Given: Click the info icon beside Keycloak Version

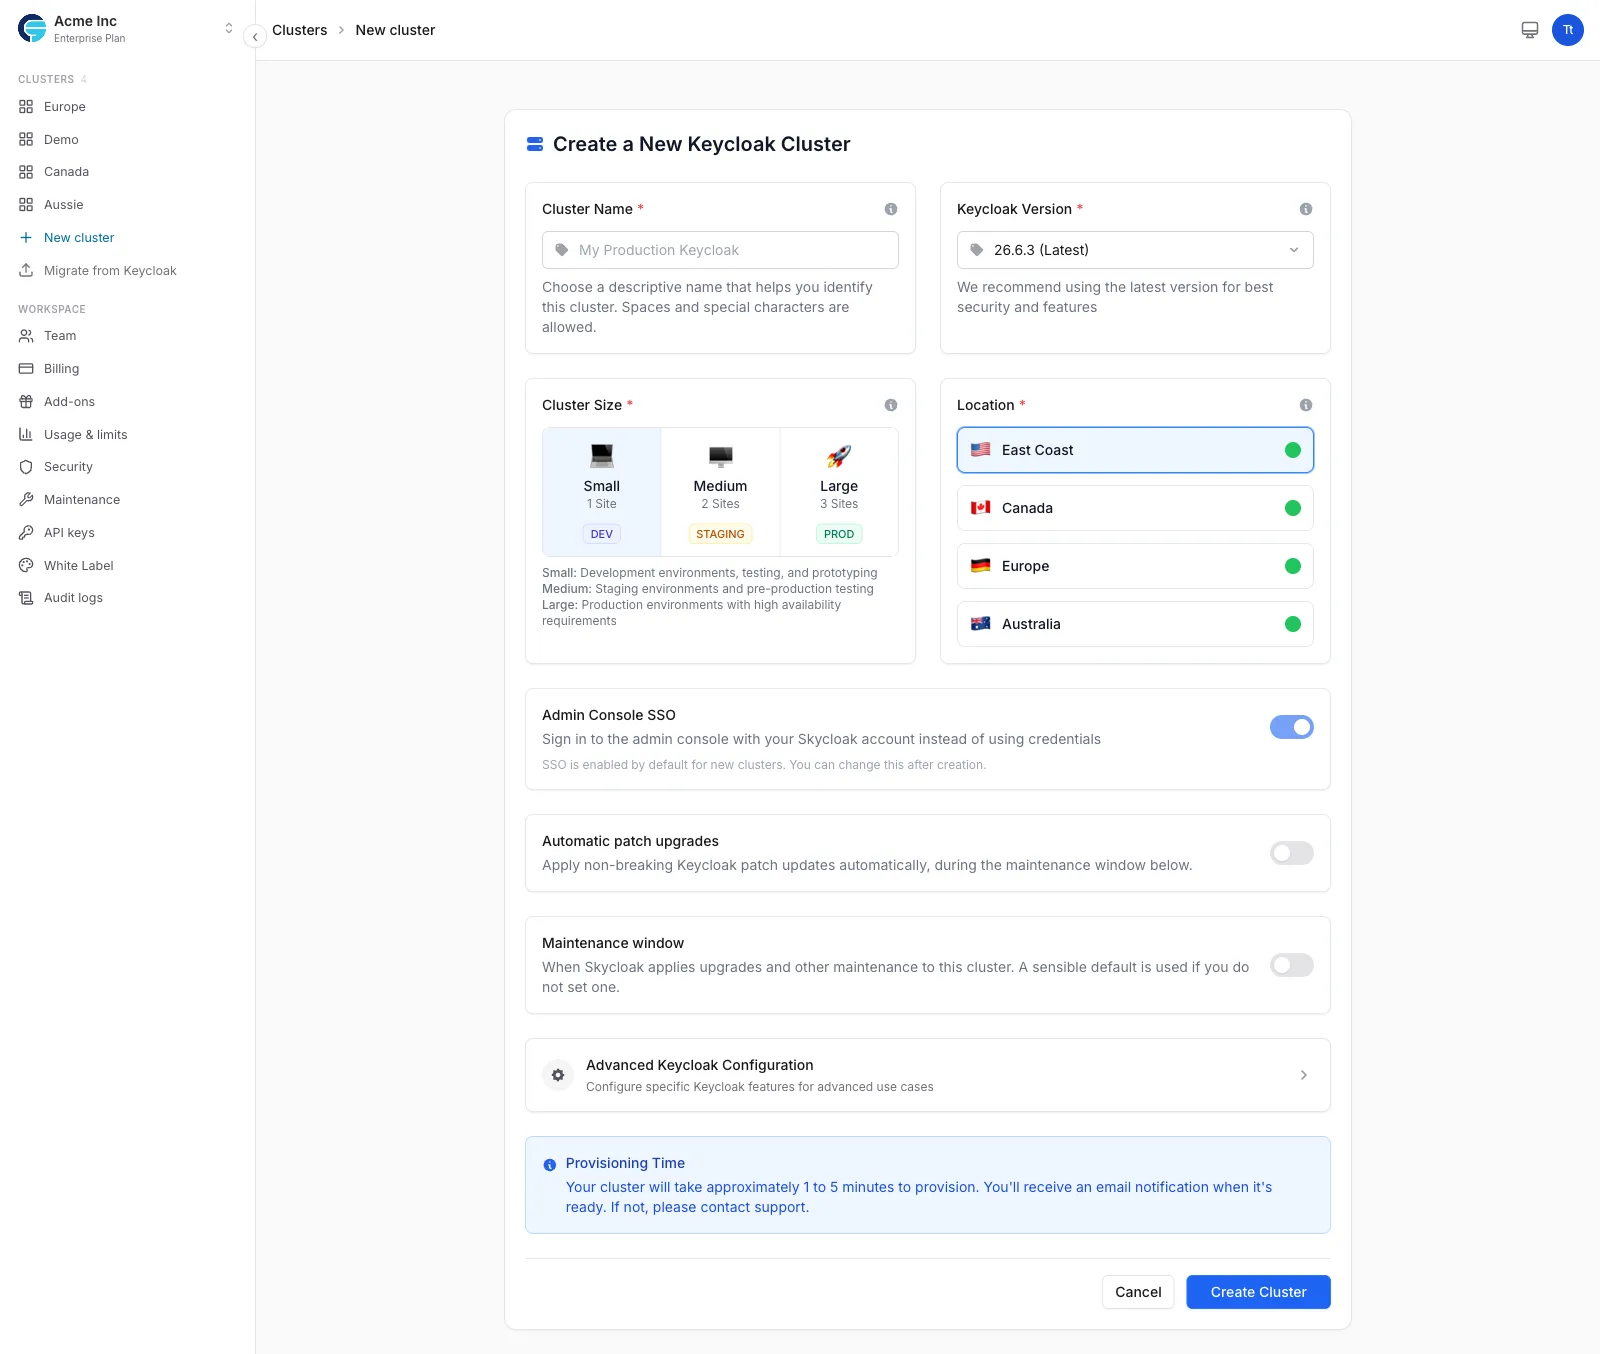Looking at the screenshot, I should [1306, 209].
